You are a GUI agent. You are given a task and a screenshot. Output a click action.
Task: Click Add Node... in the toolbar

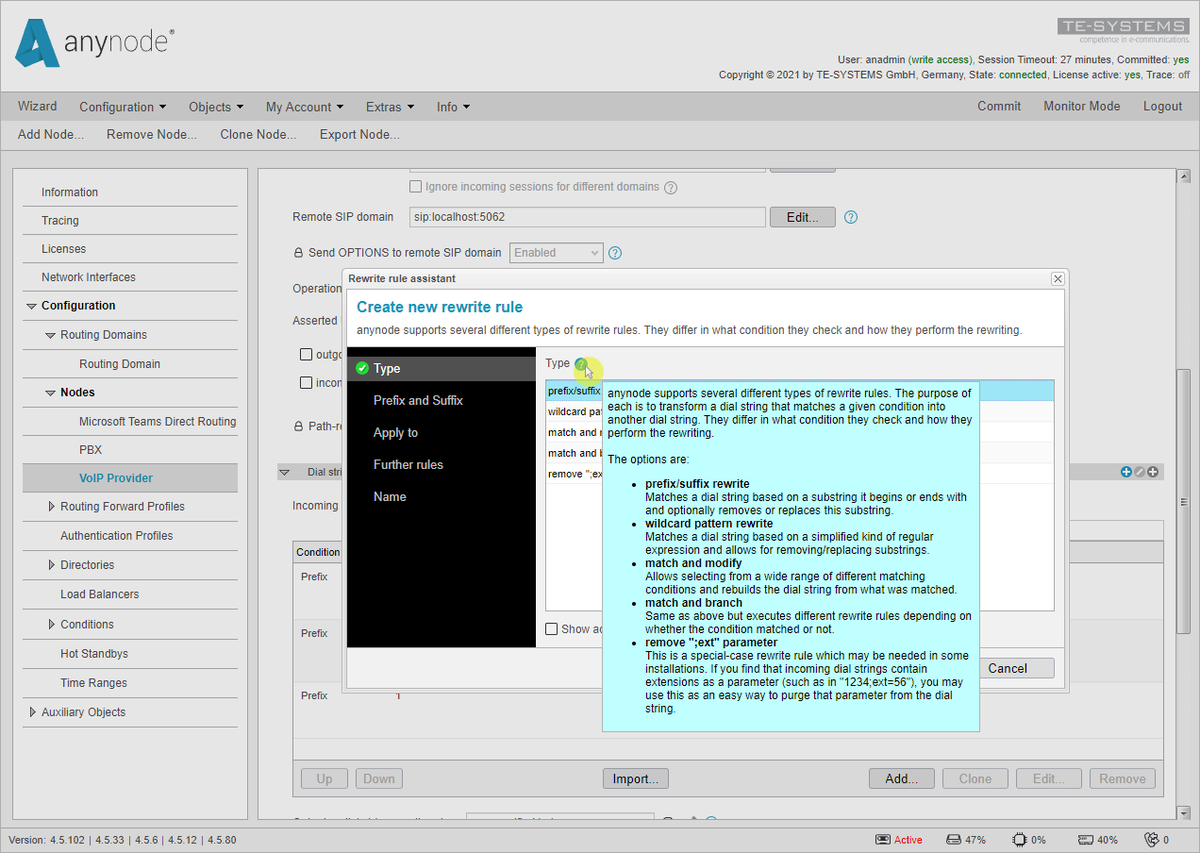click(x=51, y=134)
